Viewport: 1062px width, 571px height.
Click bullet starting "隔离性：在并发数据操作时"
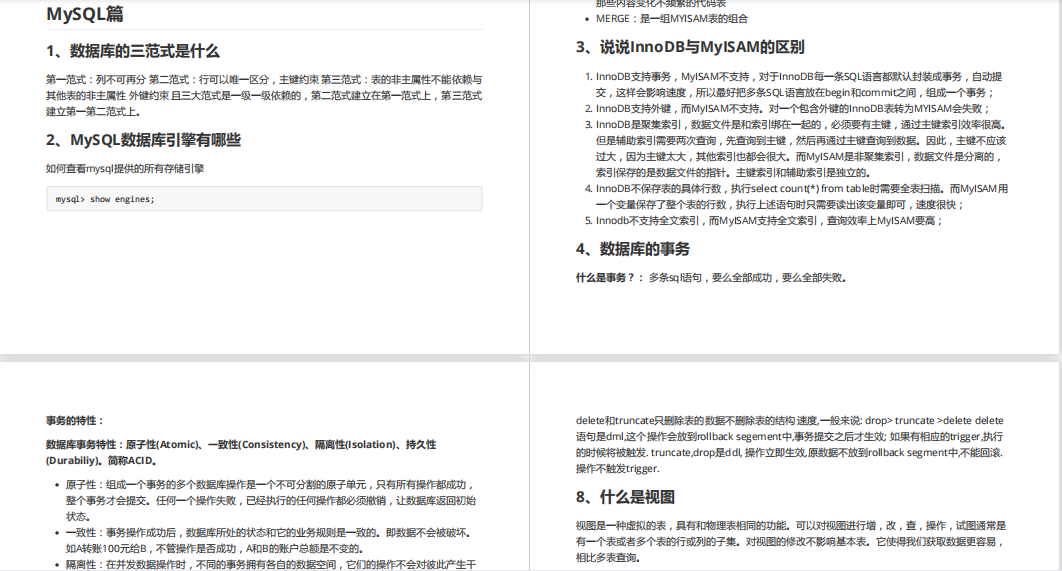click(271, 565)
